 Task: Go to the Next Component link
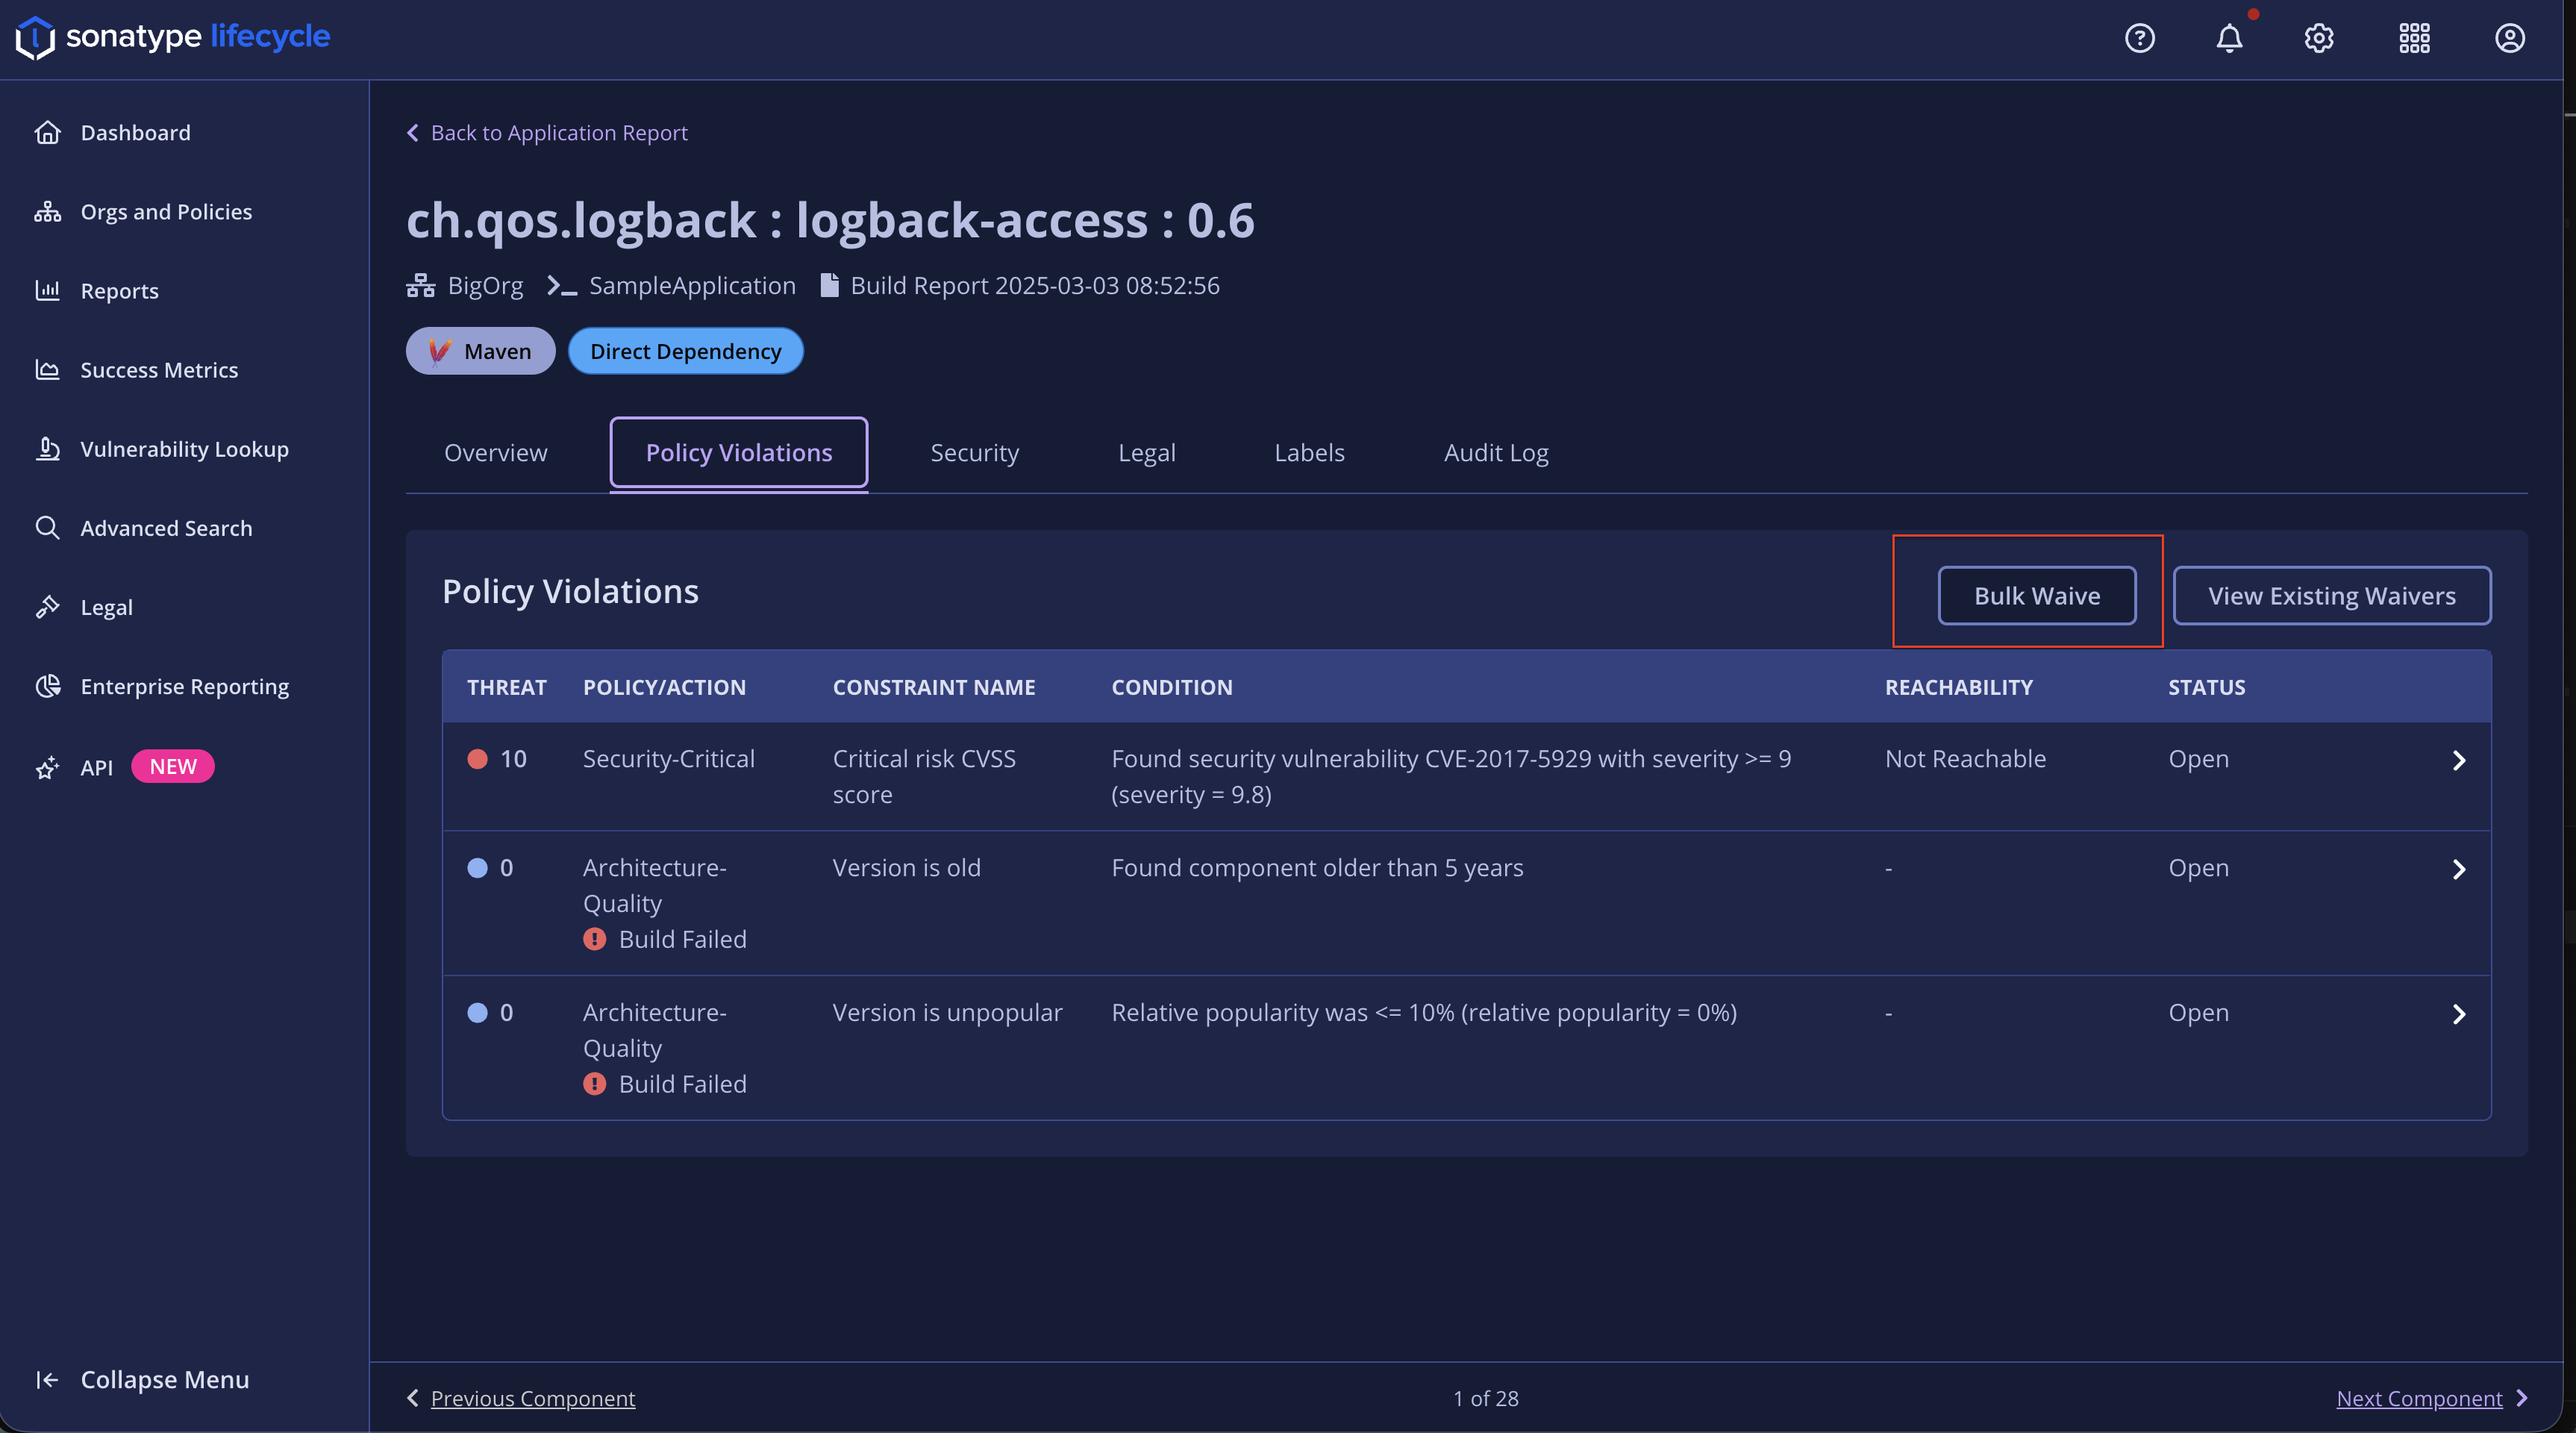(x=2418, y=1398)
